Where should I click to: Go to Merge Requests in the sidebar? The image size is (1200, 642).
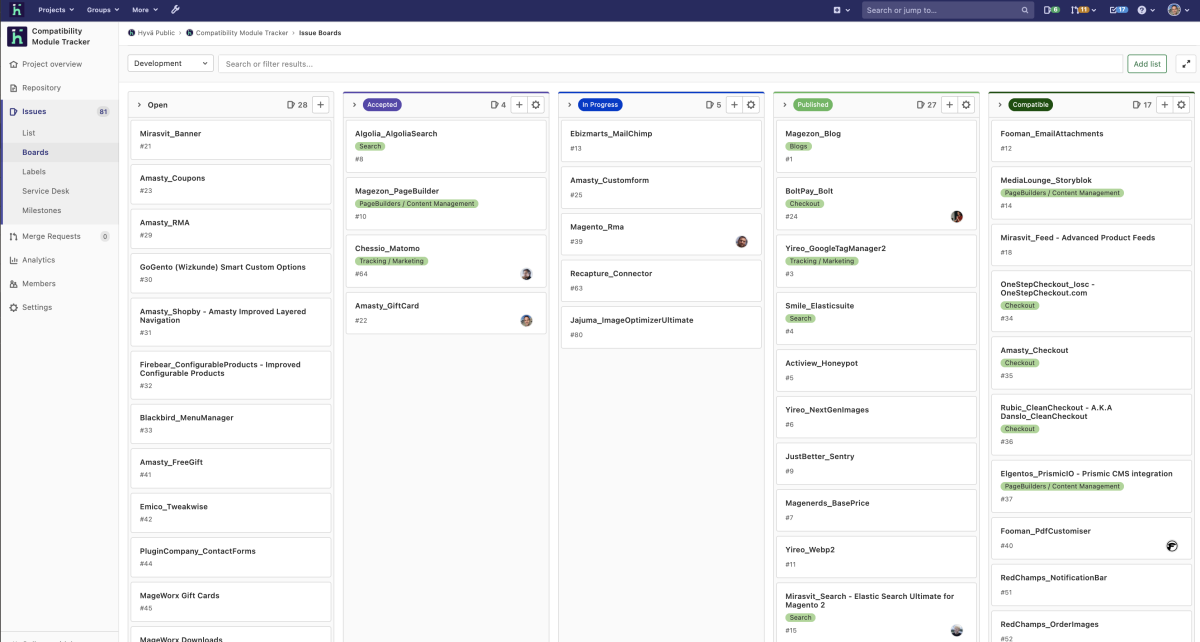click(x=51, y=236)
